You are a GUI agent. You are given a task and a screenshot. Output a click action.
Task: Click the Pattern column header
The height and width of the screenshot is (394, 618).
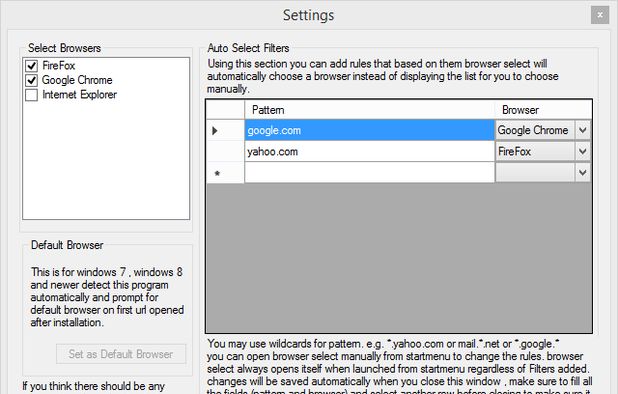369,110
